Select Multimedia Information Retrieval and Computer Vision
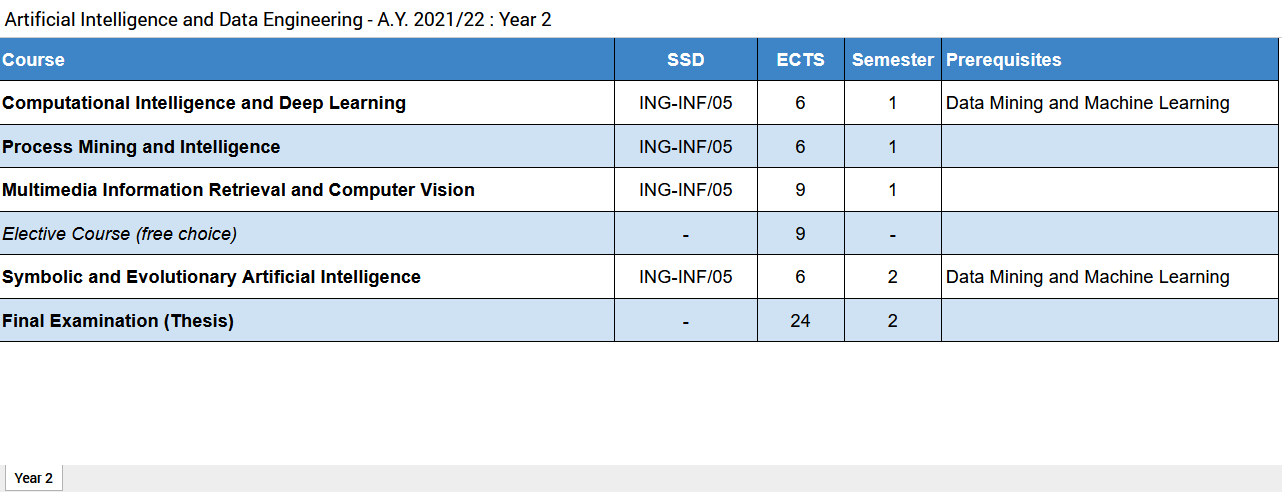Viewport: 1282px width, 492px height. point(238,190)
